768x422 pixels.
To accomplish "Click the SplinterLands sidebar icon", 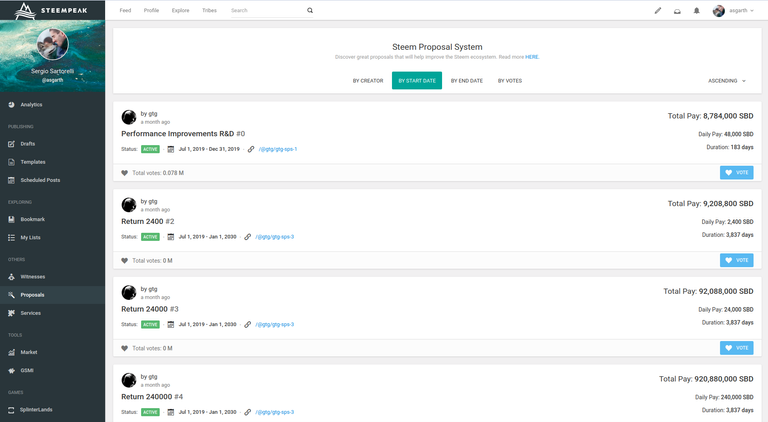I will coord(11,410).
